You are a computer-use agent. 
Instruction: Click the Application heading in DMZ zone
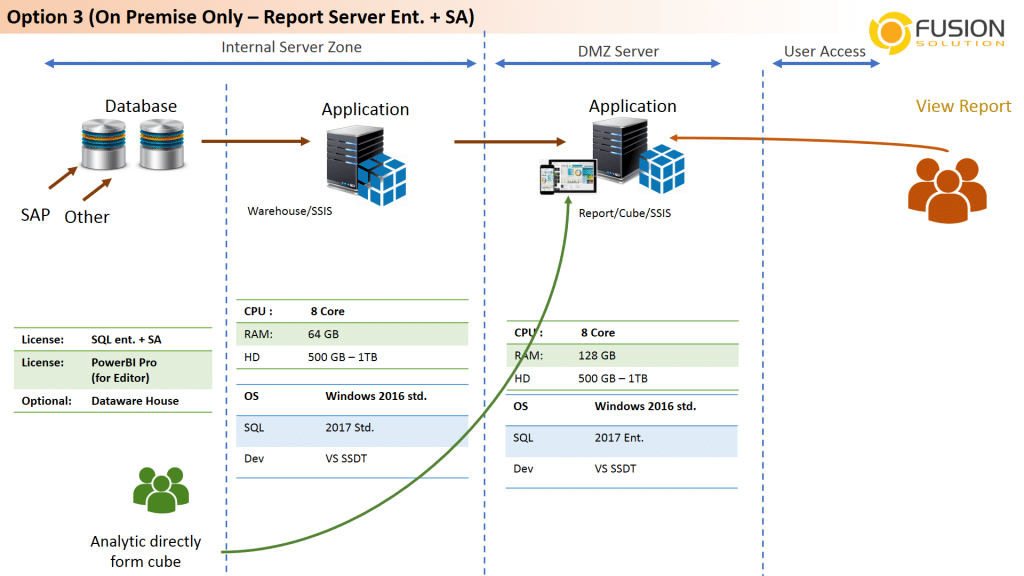coord(632,106)
